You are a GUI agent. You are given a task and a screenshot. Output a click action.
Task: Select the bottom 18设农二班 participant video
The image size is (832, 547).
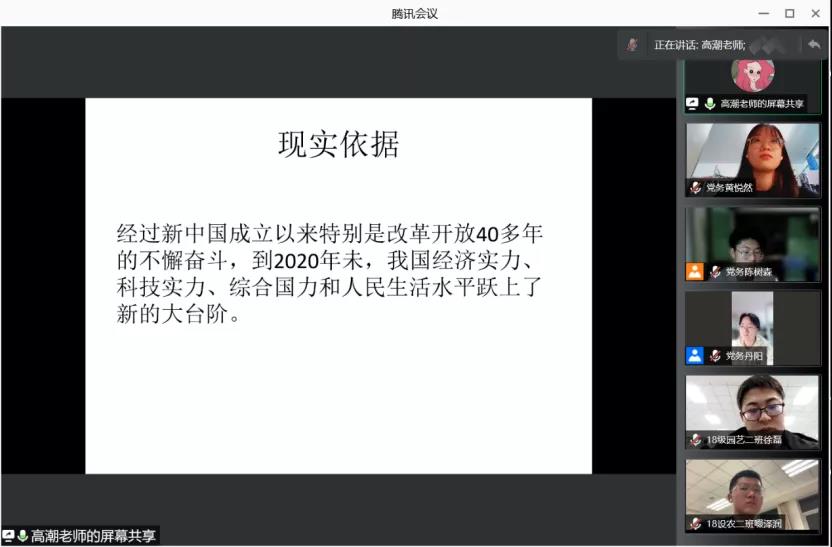point(753,492)
